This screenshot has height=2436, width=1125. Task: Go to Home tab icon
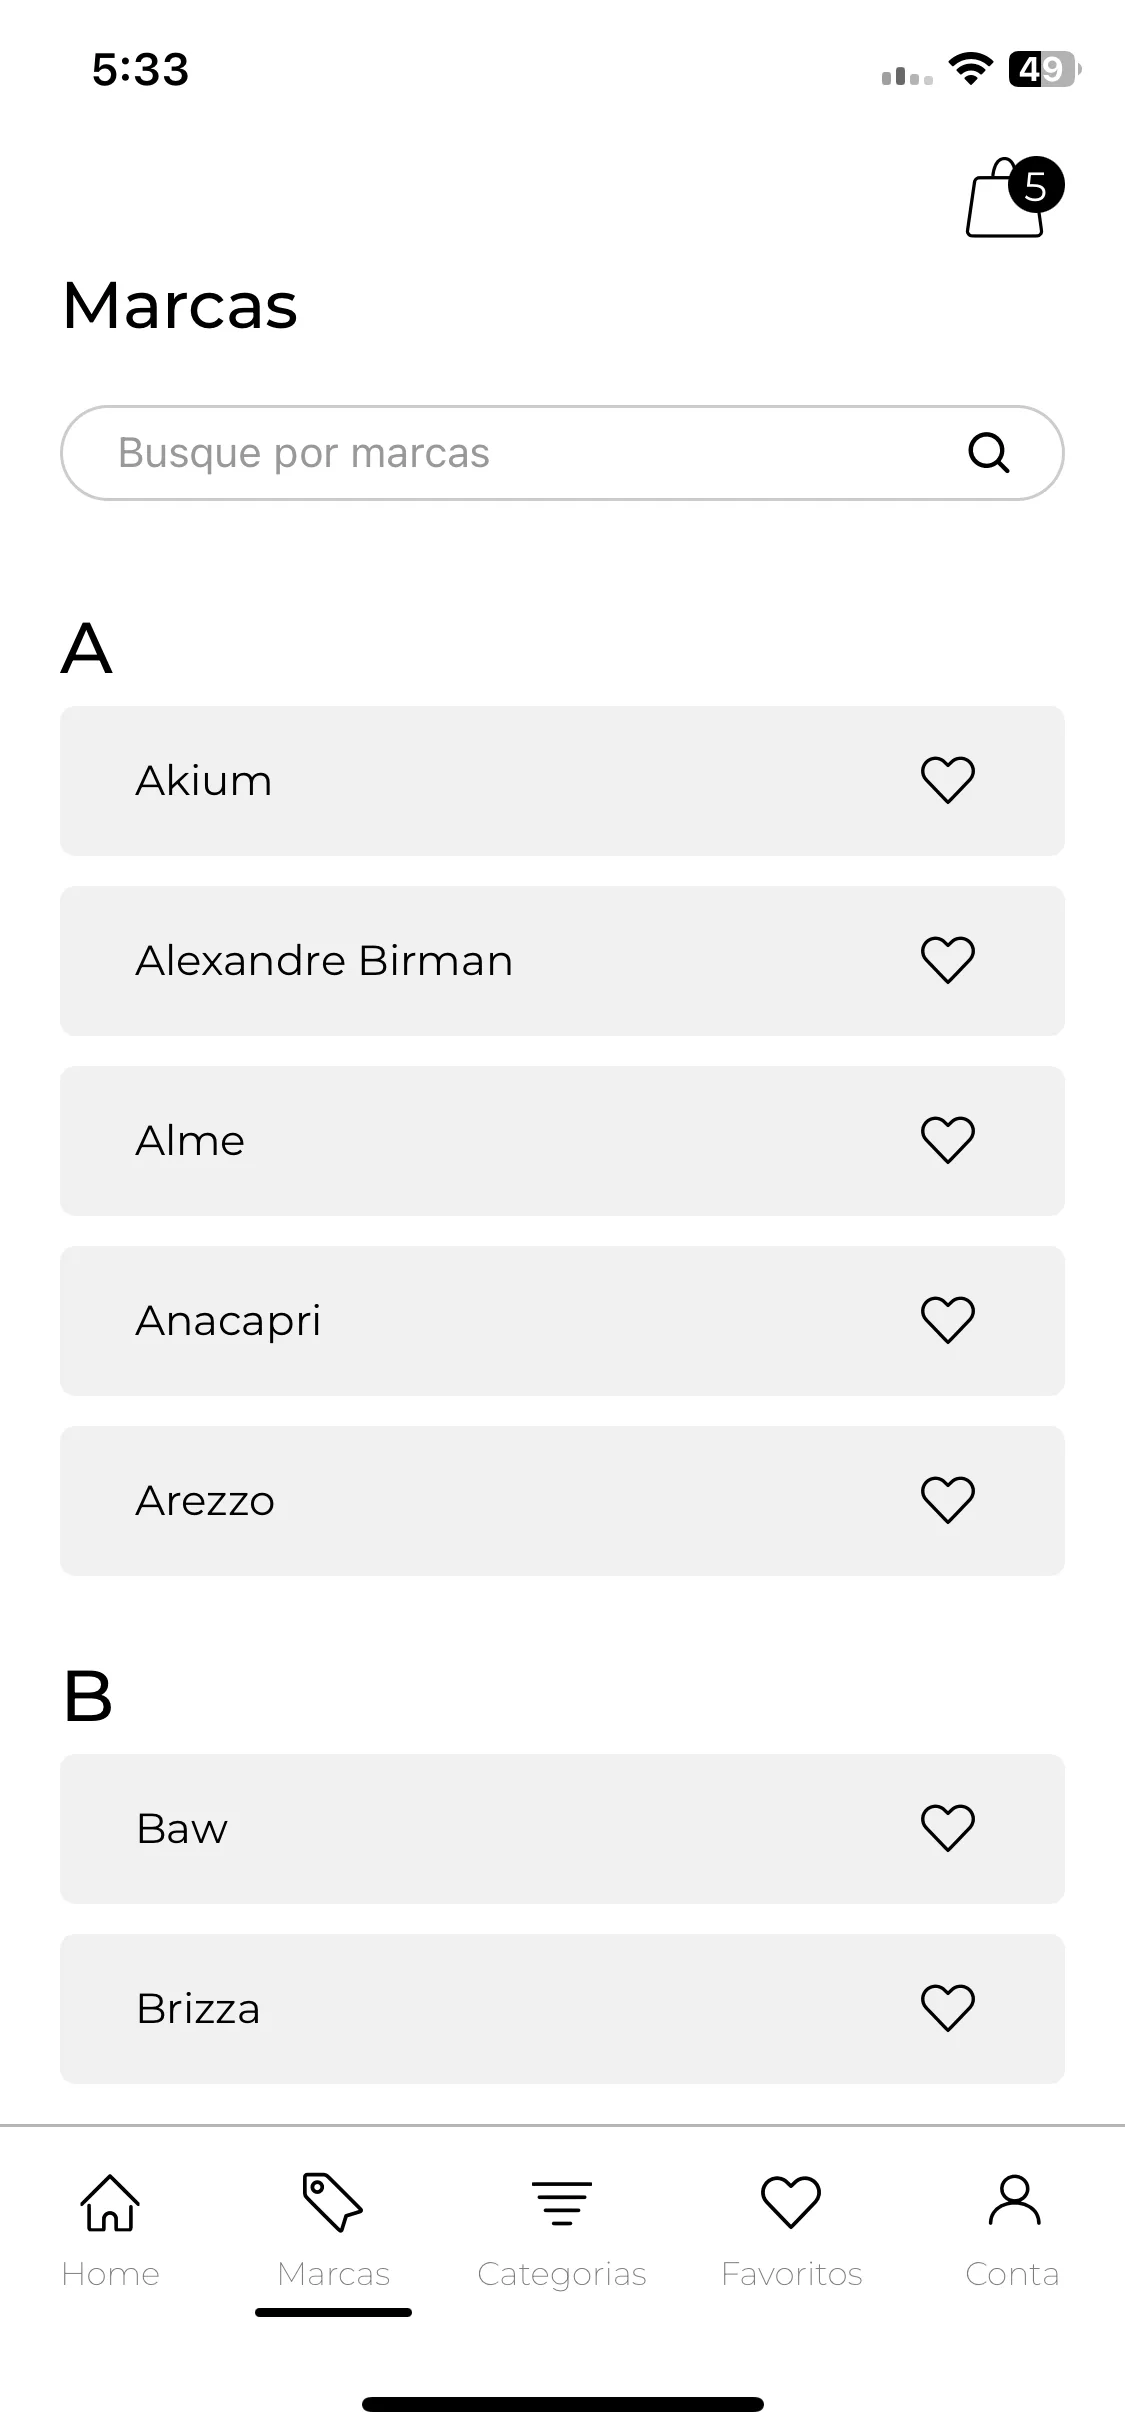point(110,2202)
